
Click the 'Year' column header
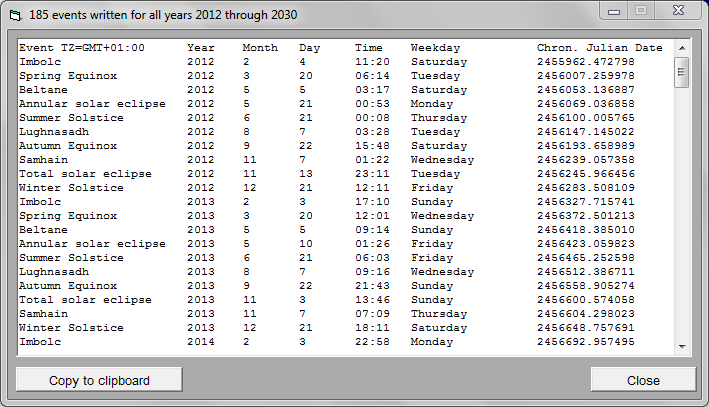[x=201, y=48]
